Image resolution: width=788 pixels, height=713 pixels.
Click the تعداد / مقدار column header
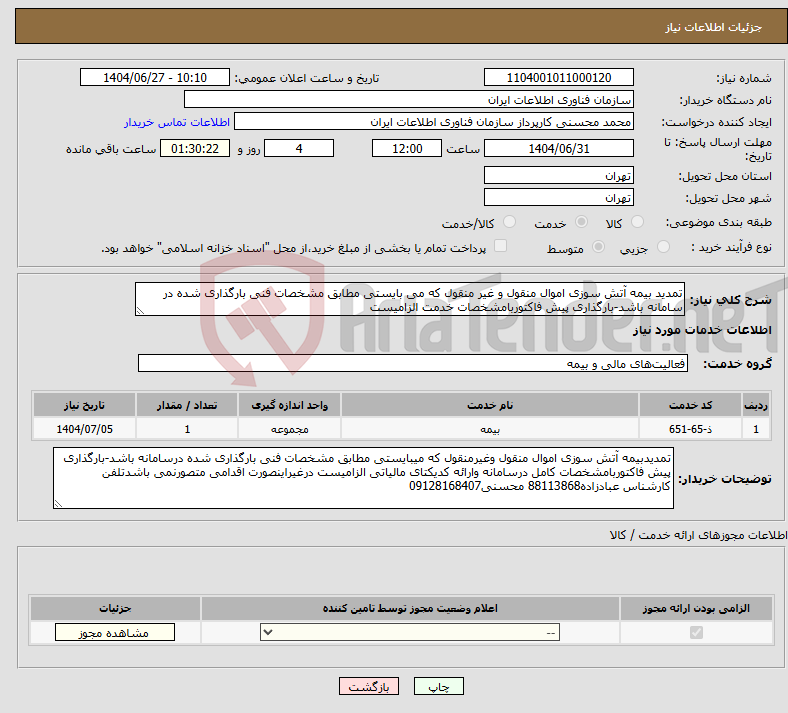(x=187, y=405)
